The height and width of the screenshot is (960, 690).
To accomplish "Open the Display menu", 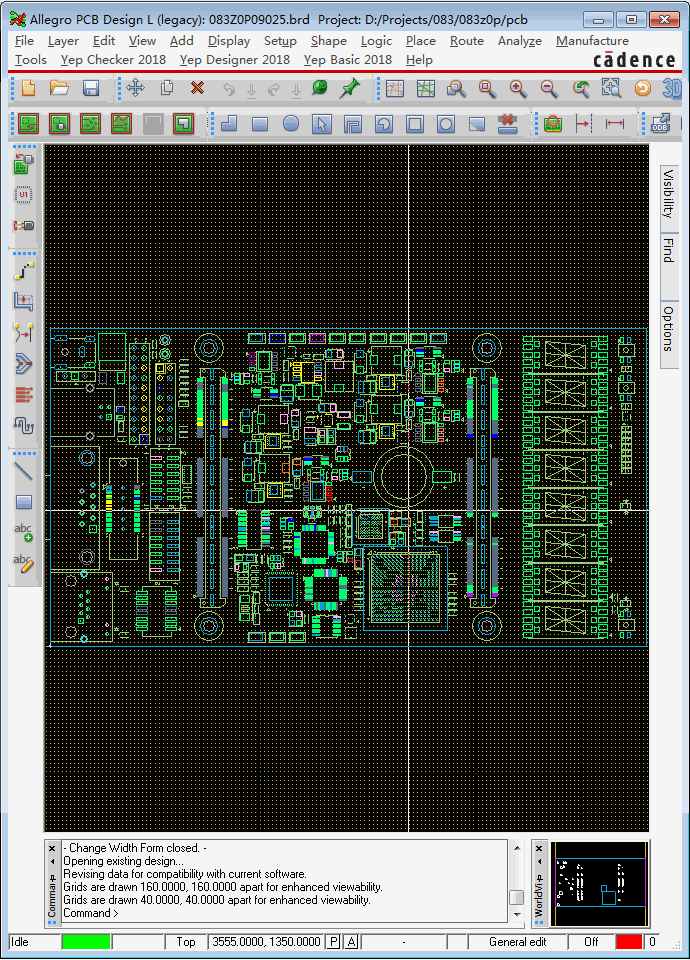I will pyautogui.click(x=229, y=41).
